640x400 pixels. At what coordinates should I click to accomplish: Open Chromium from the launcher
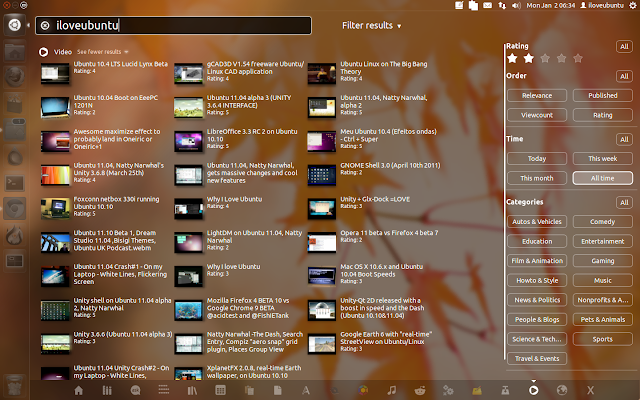[x=15, y=209]
